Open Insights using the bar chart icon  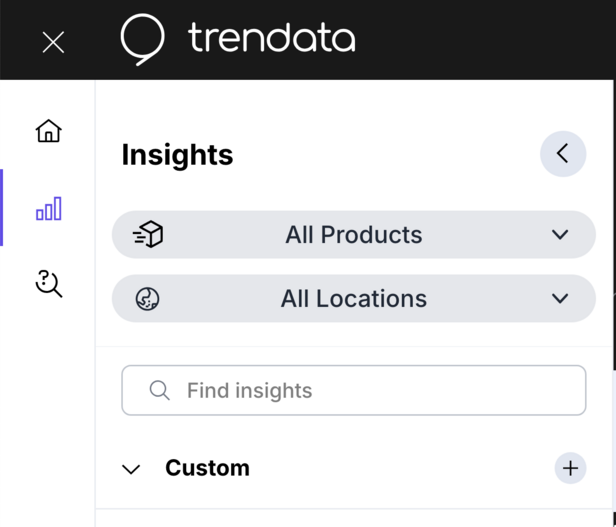click(x=48, y=209)
